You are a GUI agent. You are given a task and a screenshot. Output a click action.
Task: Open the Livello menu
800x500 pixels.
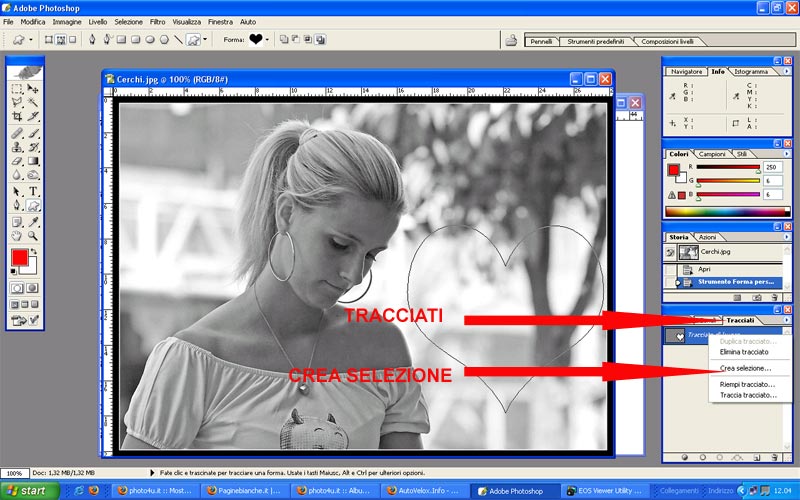coord(97,22)
